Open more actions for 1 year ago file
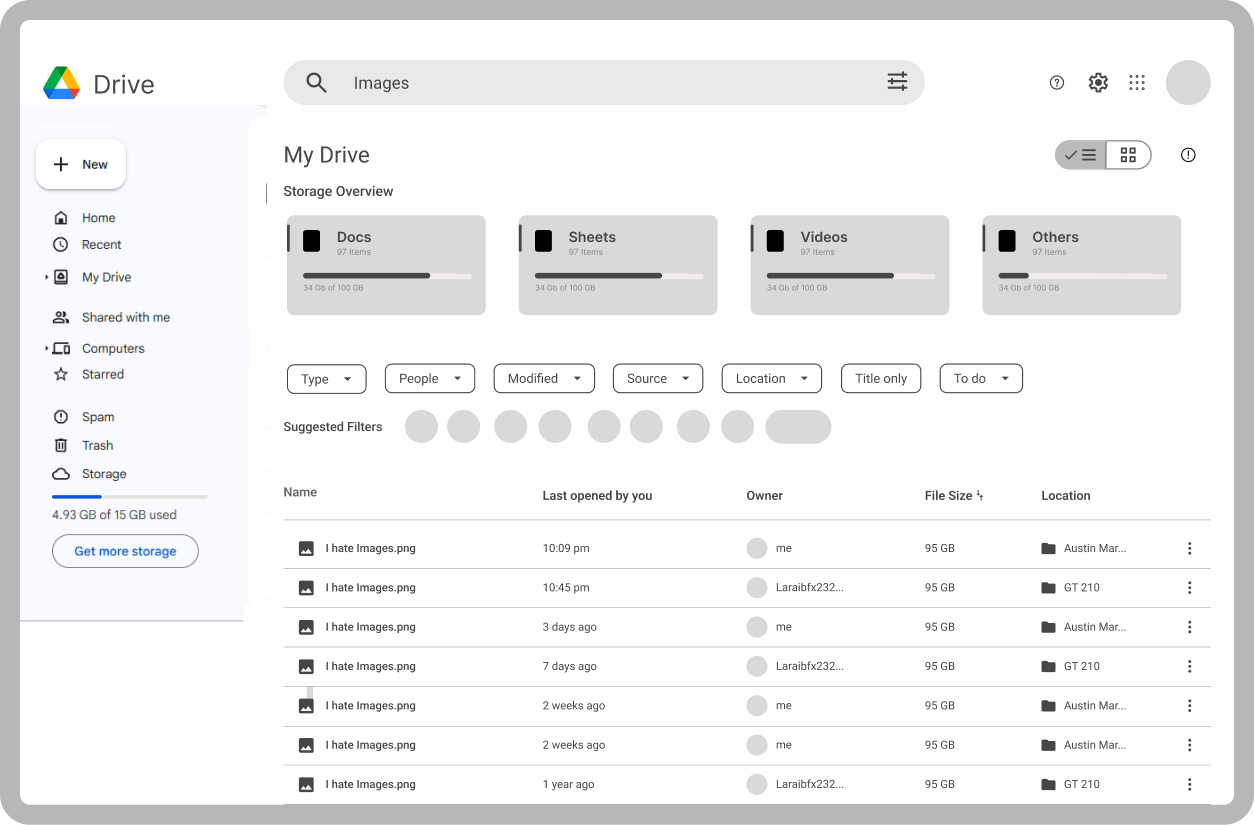The height and width of the screenshot is (825, 1254). pyautogui.click(x=1189, y=784)
